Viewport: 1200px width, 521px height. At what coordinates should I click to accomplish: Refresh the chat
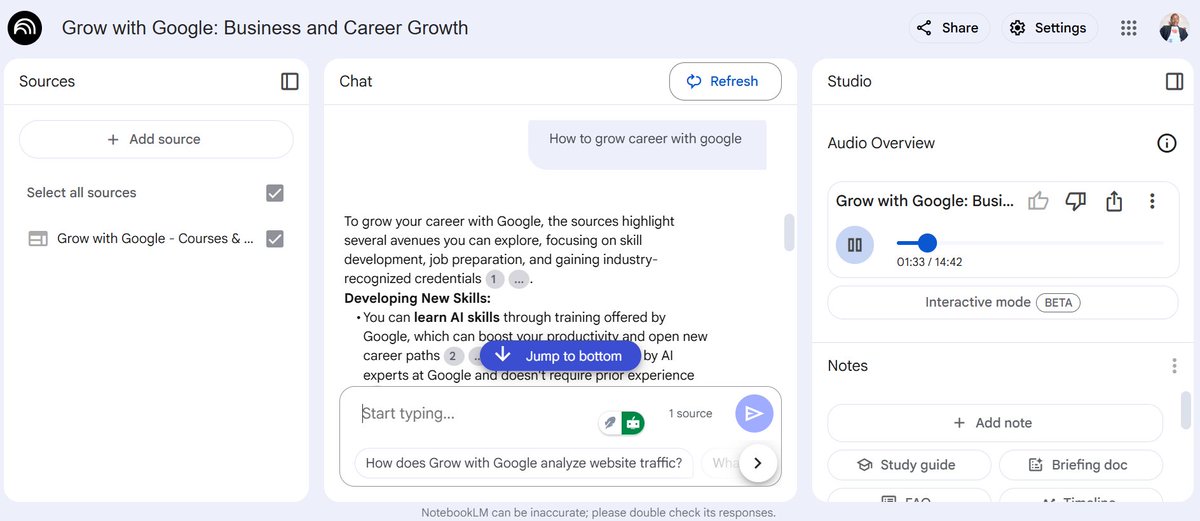(x=725, y=82)
